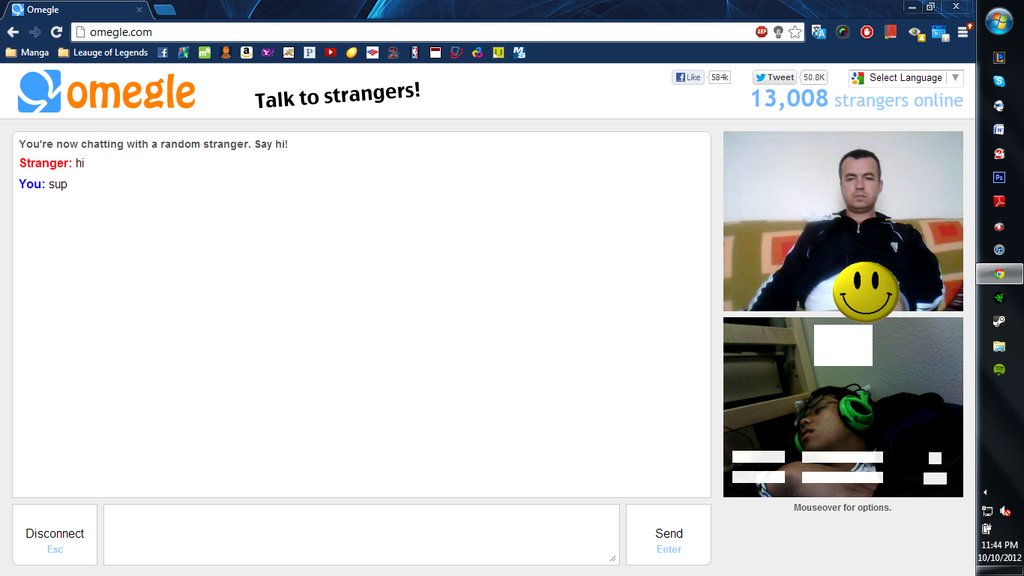Click the Omegle logo
1024x576 pixels.
click(x=106, y=92)
